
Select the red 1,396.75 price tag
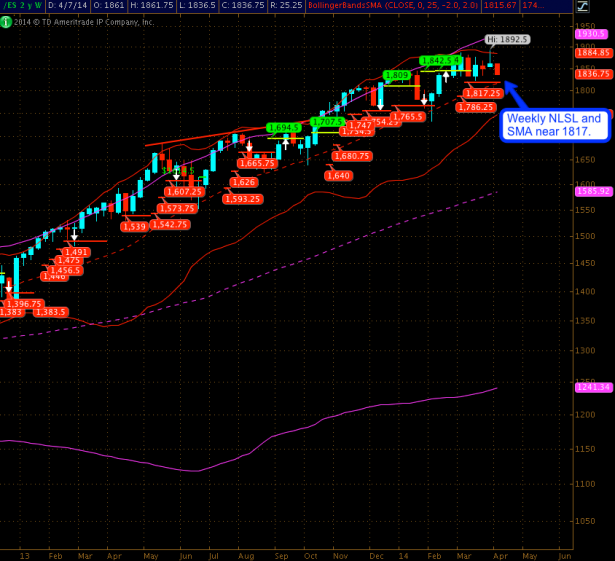pyautogui.click(x=24, y=303)
